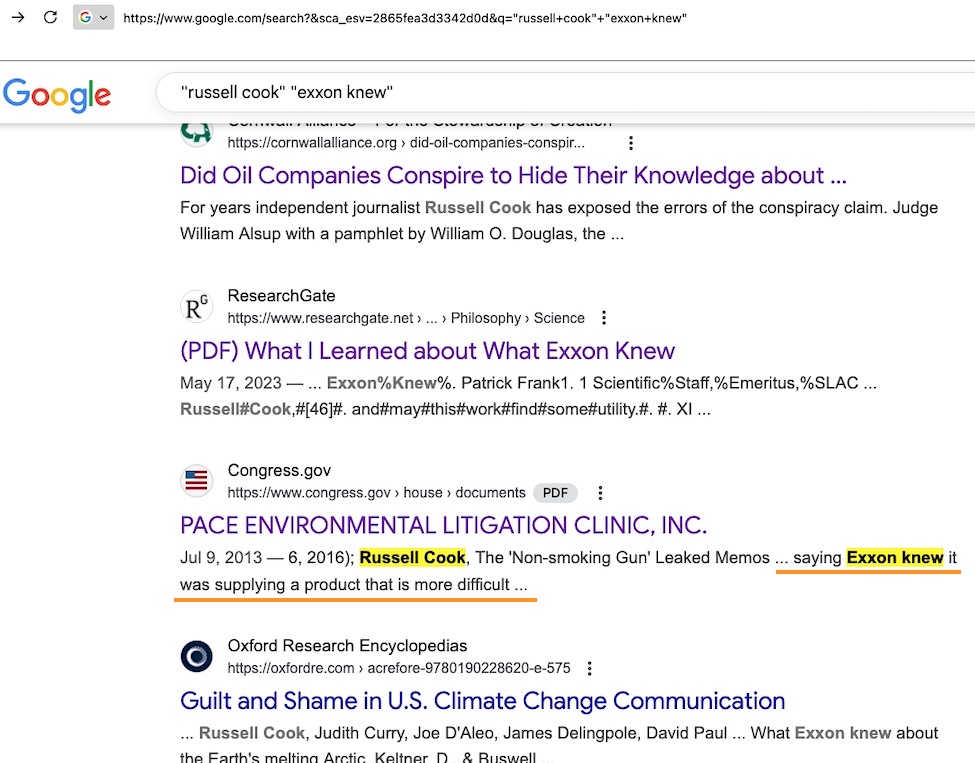Open Oxford result three-dot options

(x=589, y=668)
